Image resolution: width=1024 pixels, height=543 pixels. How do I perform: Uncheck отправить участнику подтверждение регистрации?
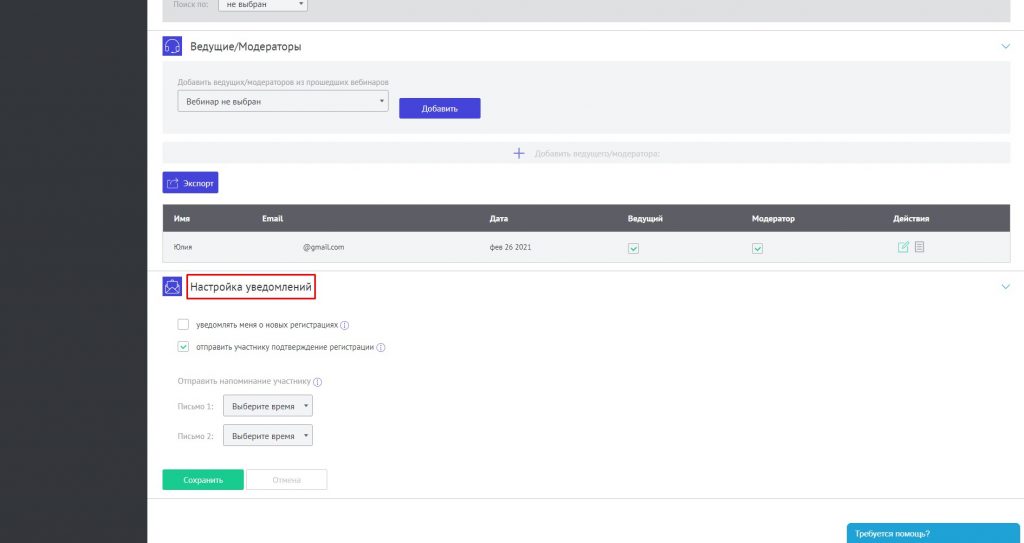183,347
